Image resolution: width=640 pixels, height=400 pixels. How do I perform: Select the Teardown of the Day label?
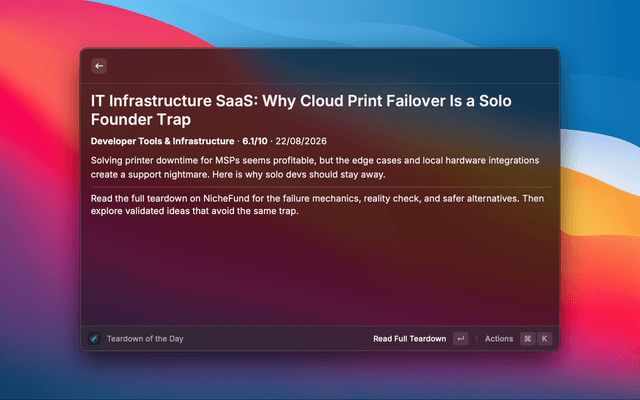click(x=145, y=339)
